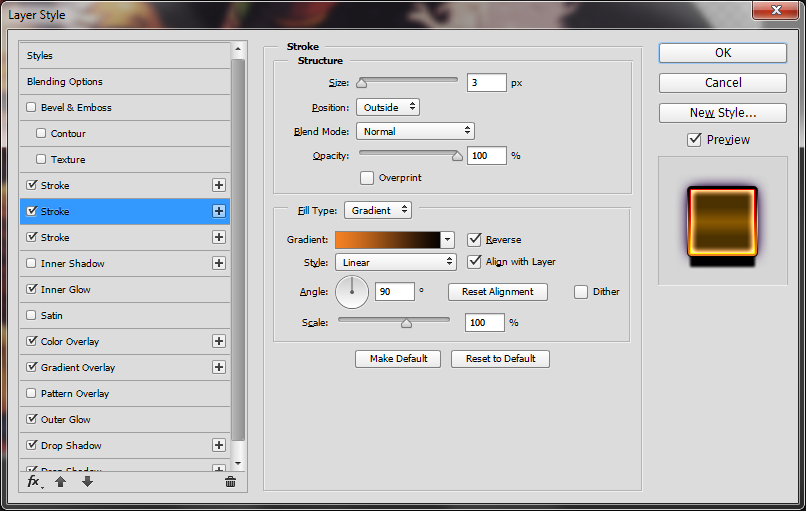Click the Reset to Default button
806x511 pixels.
coord(500,359)
